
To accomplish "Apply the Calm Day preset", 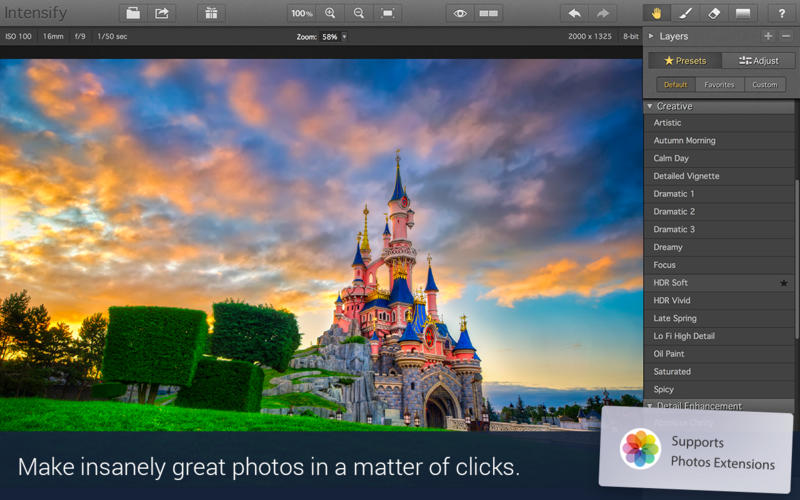I will (719, 158).
